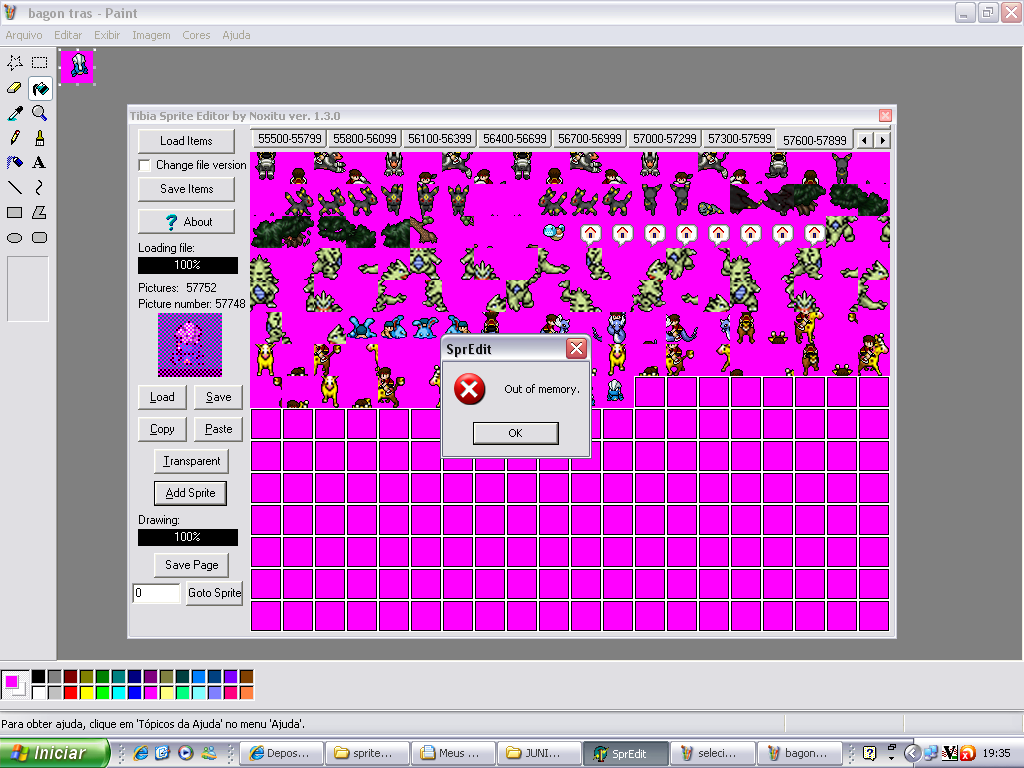The width and height of the screenshot is (1024, 768).
Task: Pick the Curve tool
Action: pyautogui.click(x=40, y=187)
